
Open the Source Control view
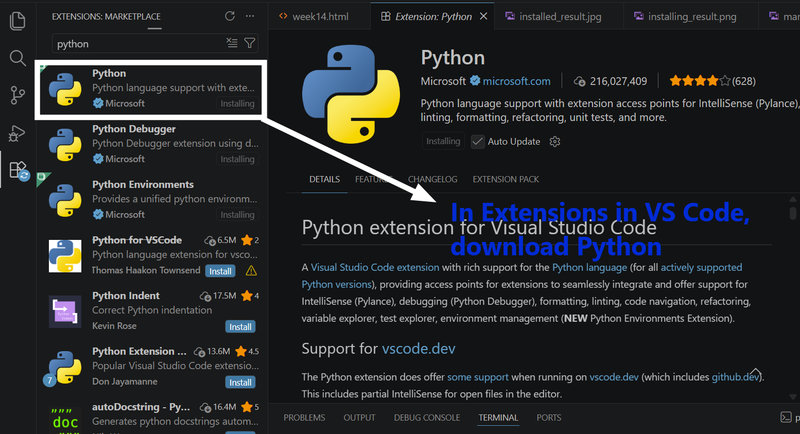[x=17, y=95]
